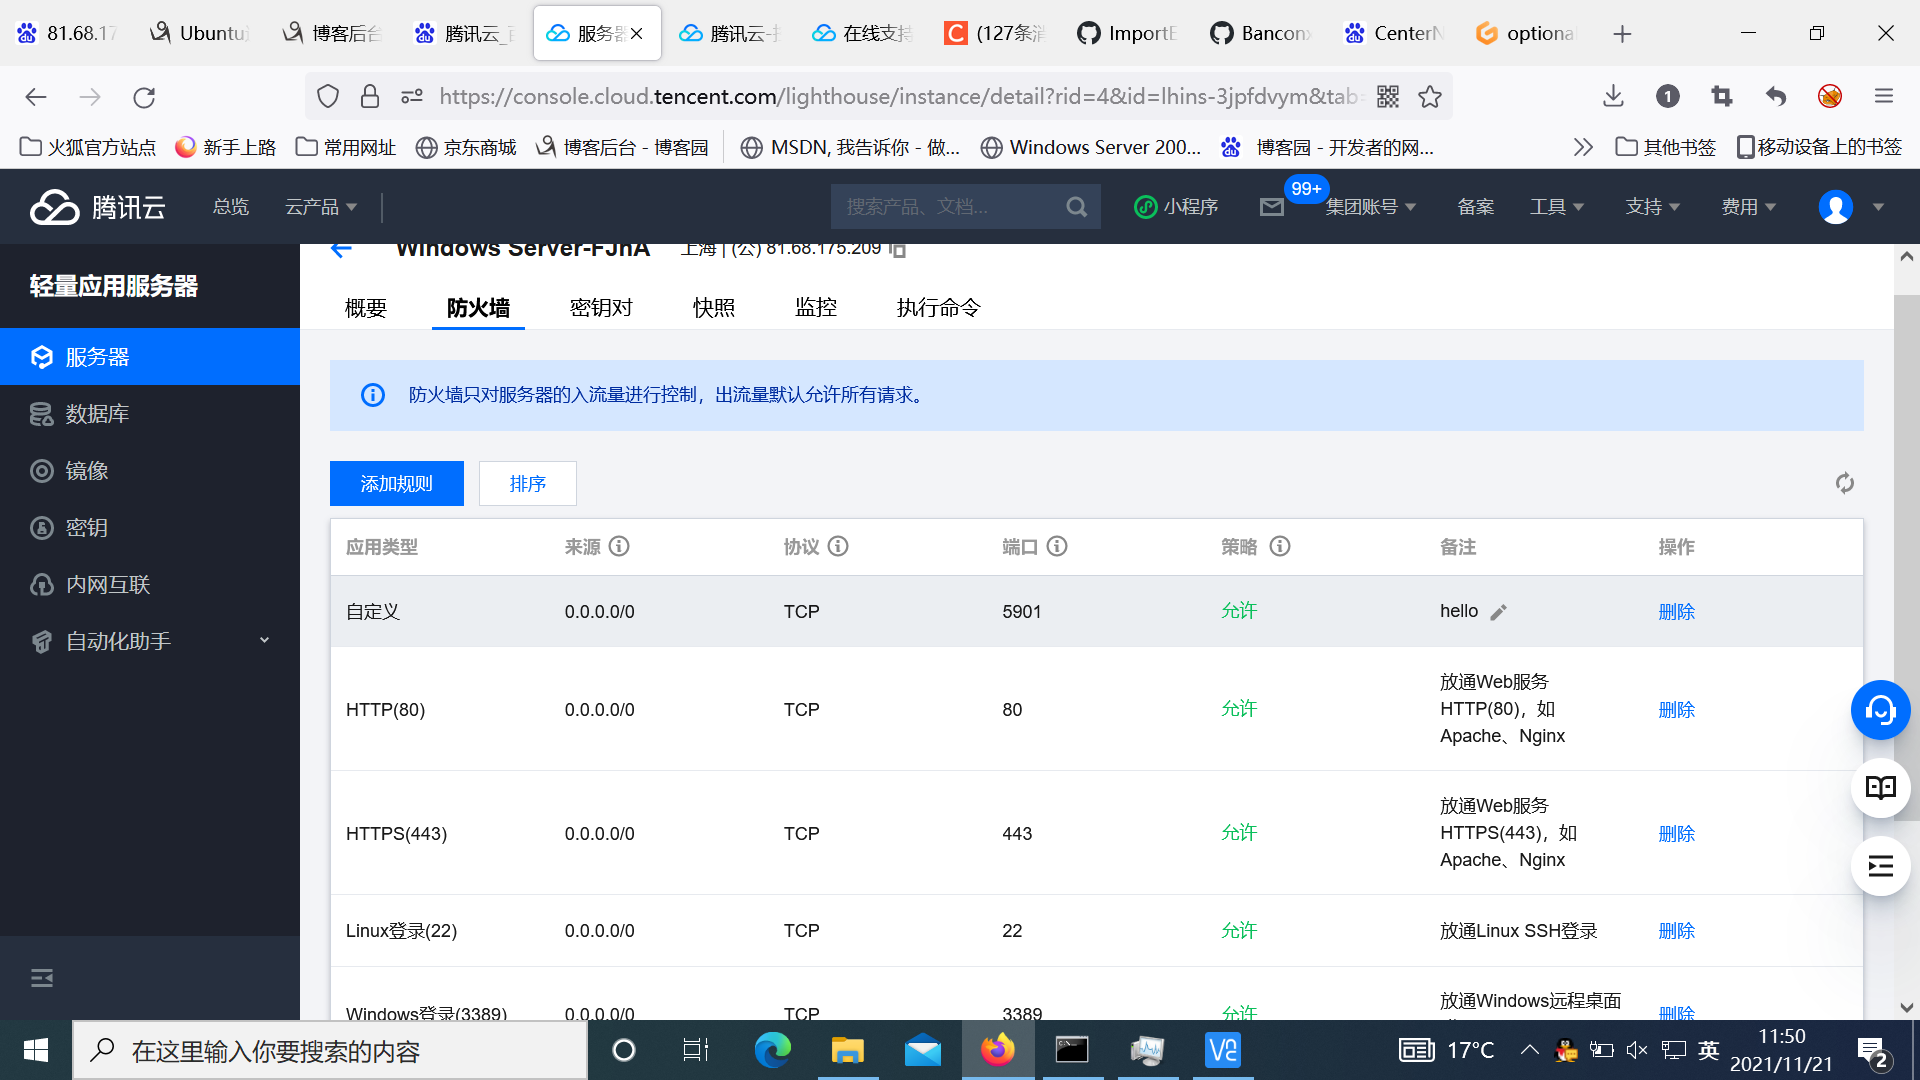Open the 工具 dropdown menu
Screen dimensions: 1920x1080
pyautogui.click(x=1556, y=207)
